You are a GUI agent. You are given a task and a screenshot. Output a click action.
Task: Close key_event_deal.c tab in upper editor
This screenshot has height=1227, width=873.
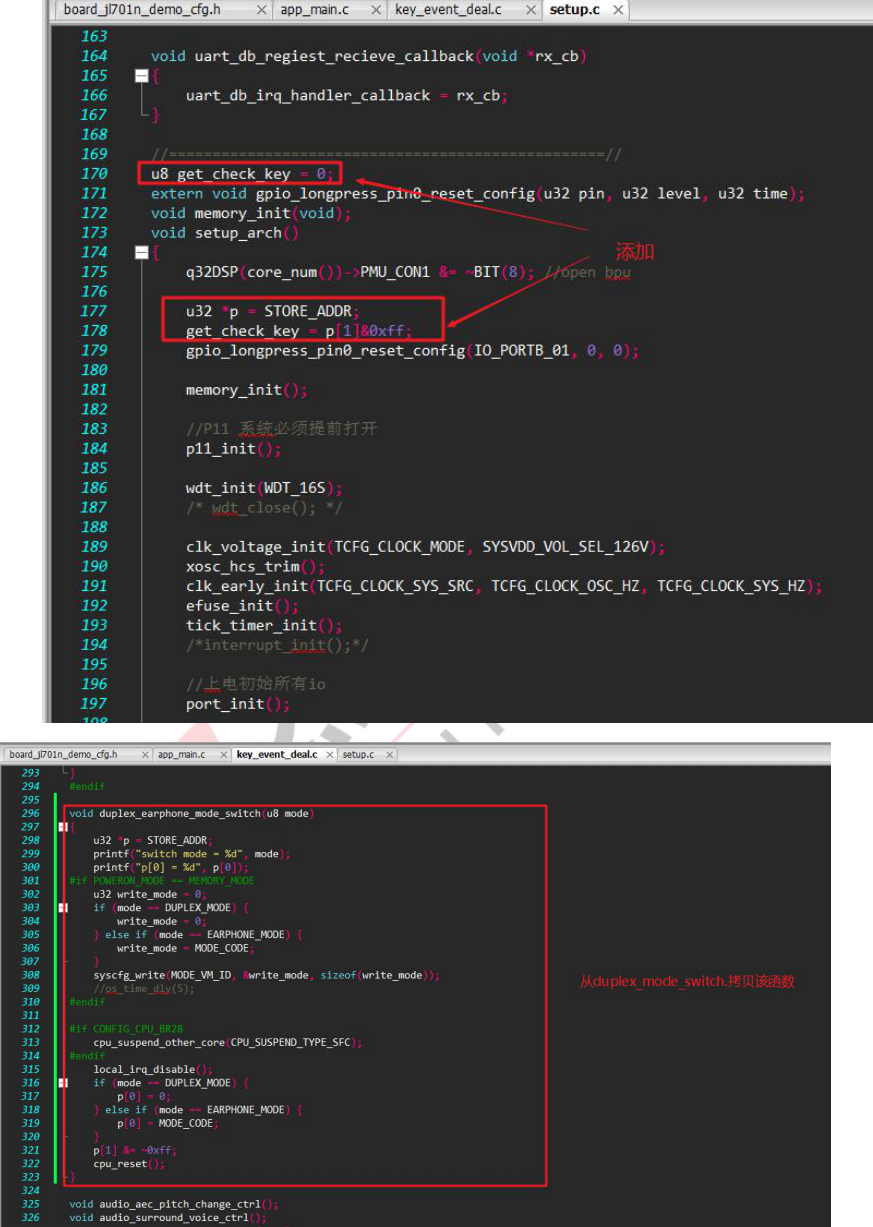point(529,10)
